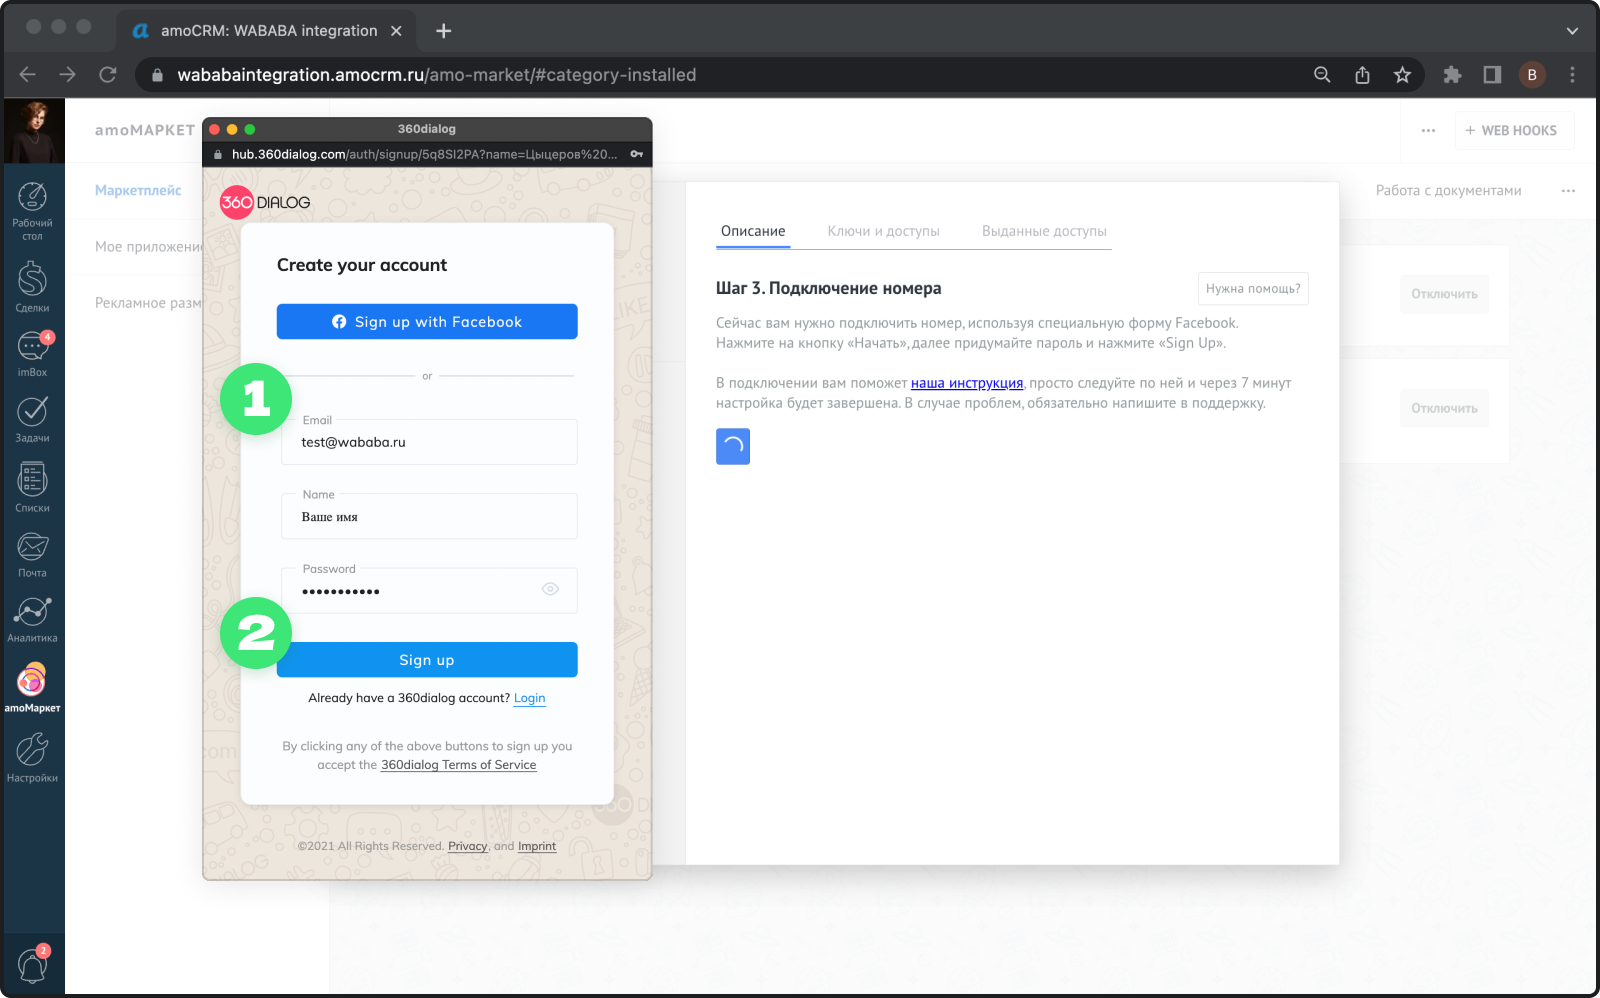
Task: Open Списки section in sidebar
Action: (32, 488)
